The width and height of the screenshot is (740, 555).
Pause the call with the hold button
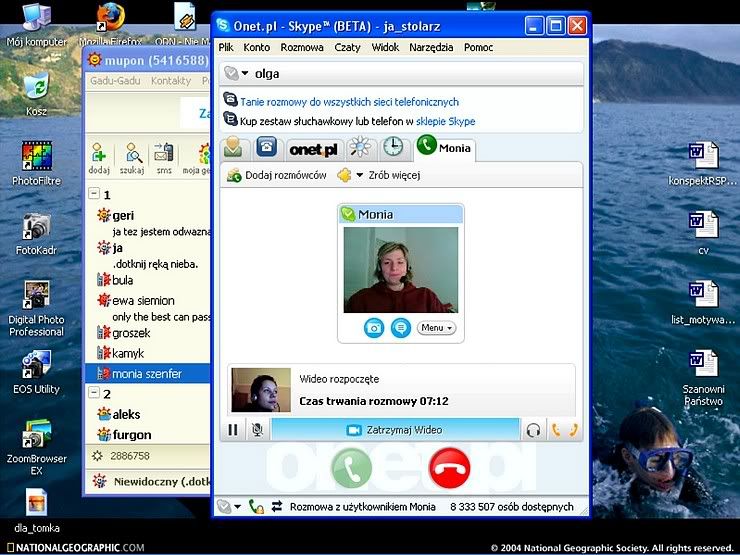pyautogui.click(x=233, y=430)
